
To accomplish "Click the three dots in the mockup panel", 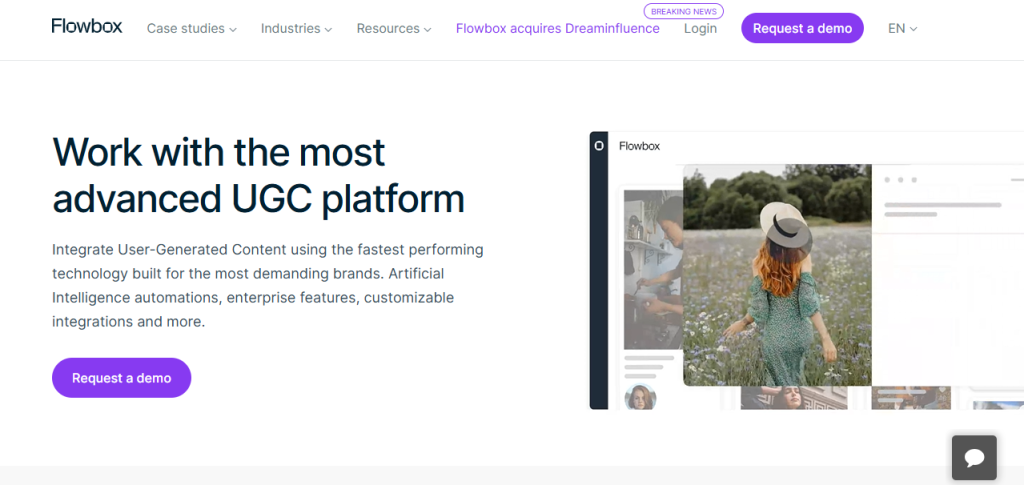I will click(x=900, y=180).
